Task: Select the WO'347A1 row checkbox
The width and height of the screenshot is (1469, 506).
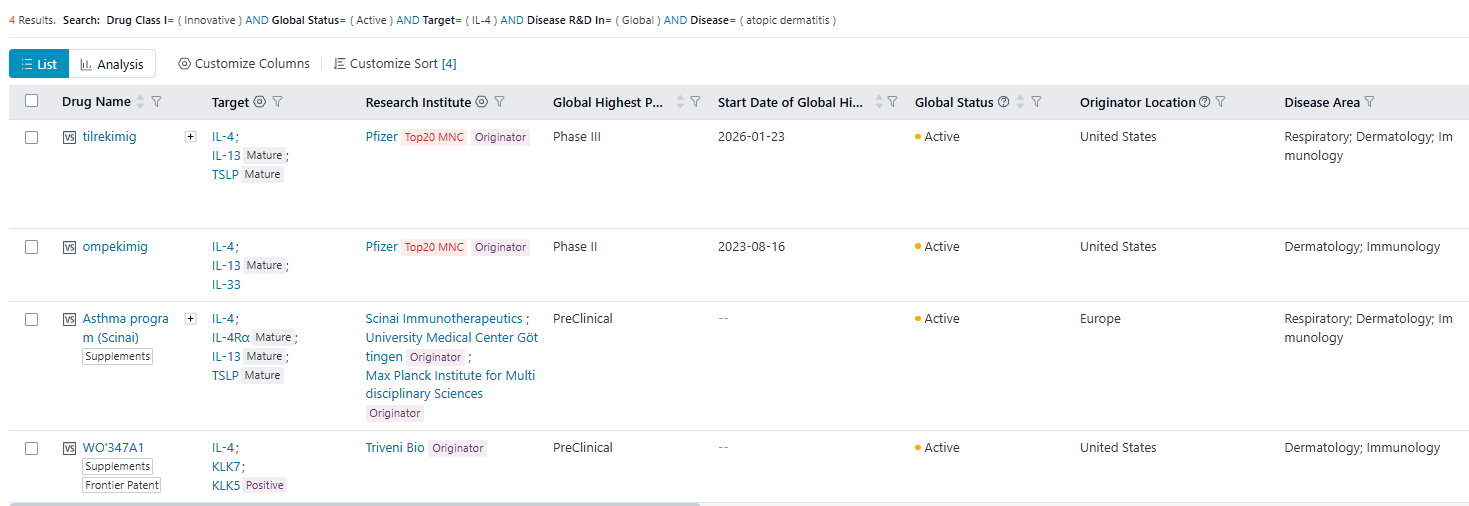Action: click(32, 448)
